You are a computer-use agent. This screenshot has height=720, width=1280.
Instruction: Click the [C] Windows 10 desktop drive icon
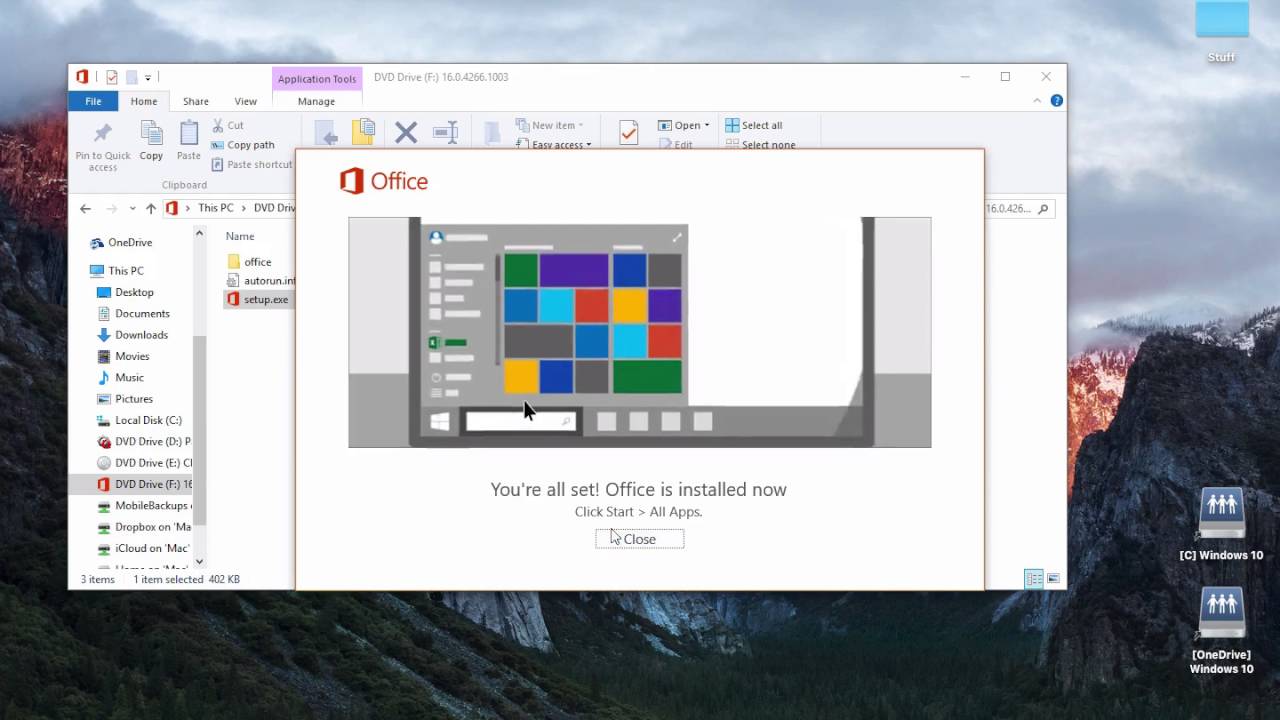1222,525
